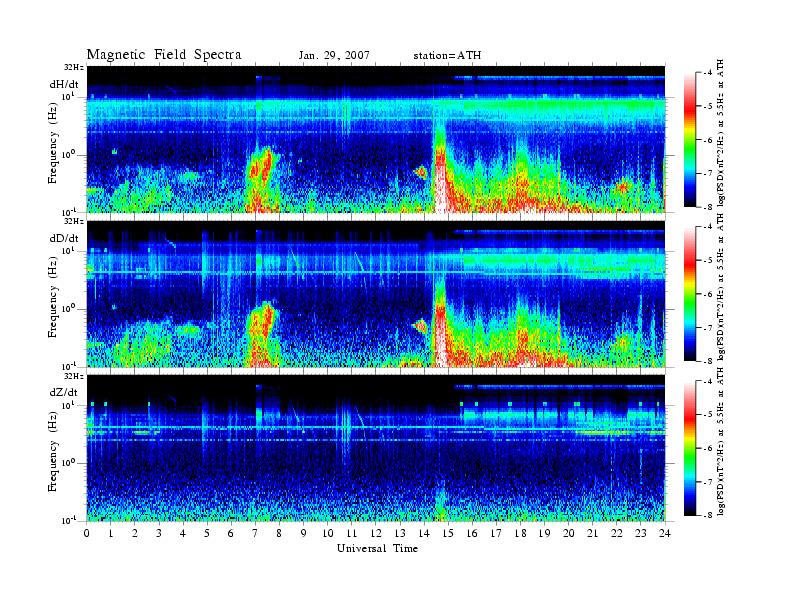Select the date text "Jan. 29, 2007"
Screen dimensions: 792x612
[x=334, y=56]
